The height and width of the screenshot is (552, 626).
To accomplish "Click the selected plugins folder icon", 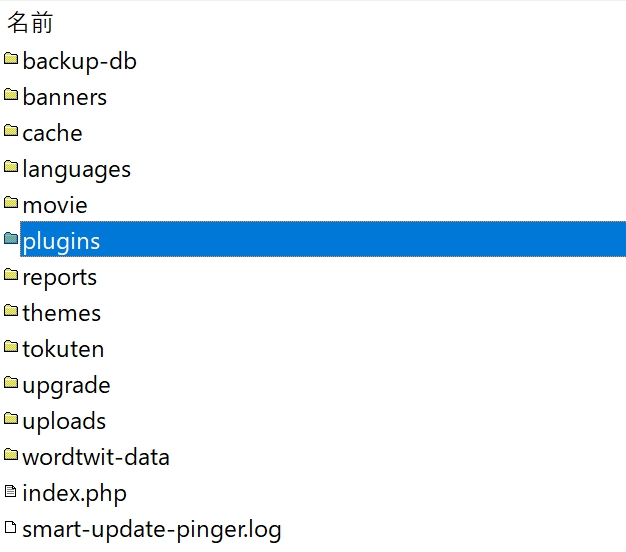I will [x=11, y=238].
